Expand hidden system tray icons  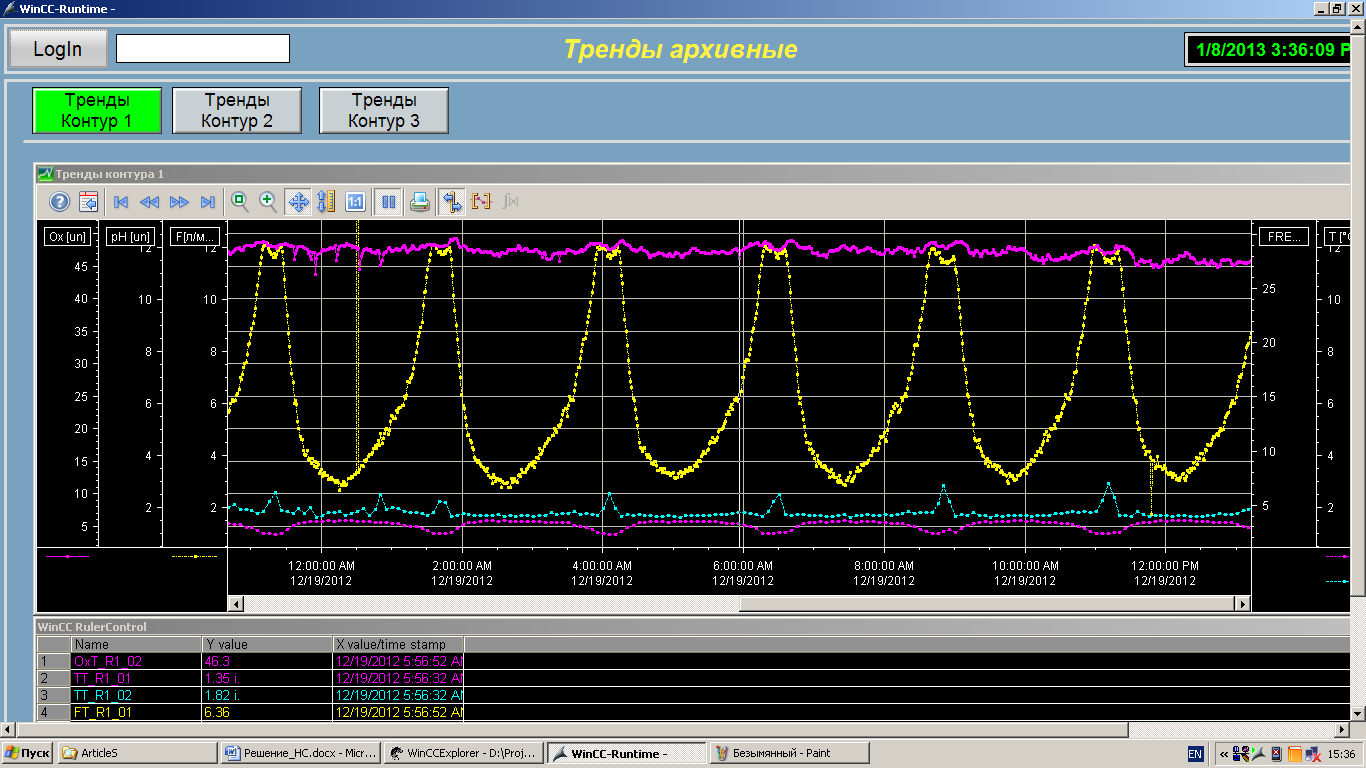(1223, 754)
